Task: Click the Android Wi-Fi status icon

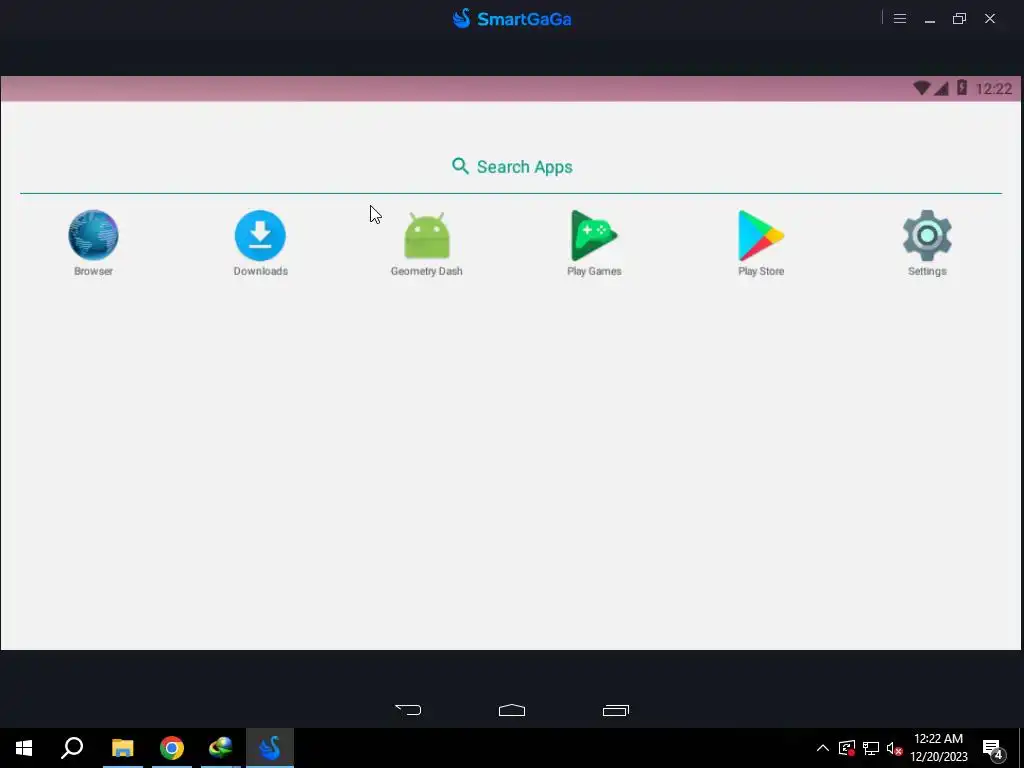Action: pos(921,88)
